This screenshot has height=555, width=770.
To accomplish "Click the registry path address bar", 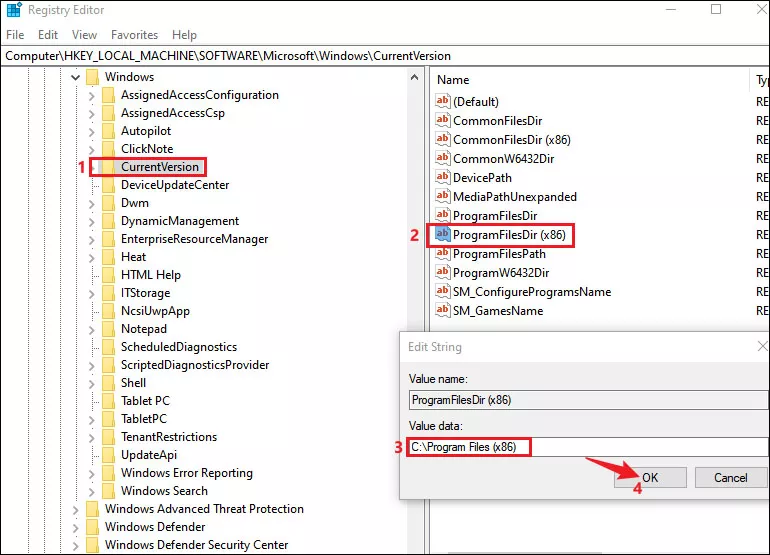I will pyautogui.click(x=385, y=56).
